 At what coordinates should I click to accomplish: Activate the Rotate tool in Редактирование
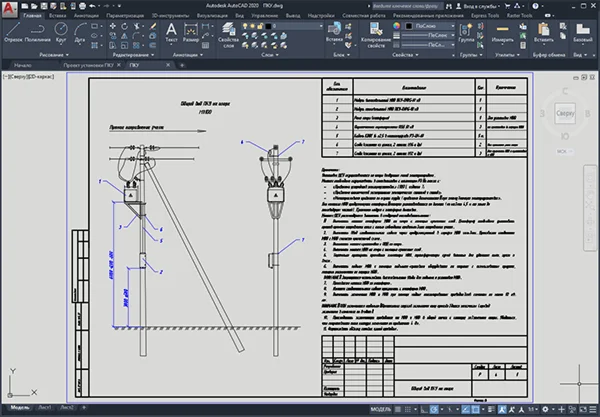(125, 26)
